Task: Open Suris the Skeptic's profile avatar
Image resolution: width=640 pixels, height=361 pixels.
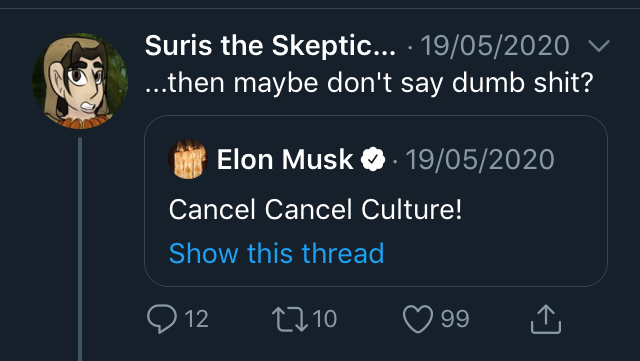Action: pos(80,81)
